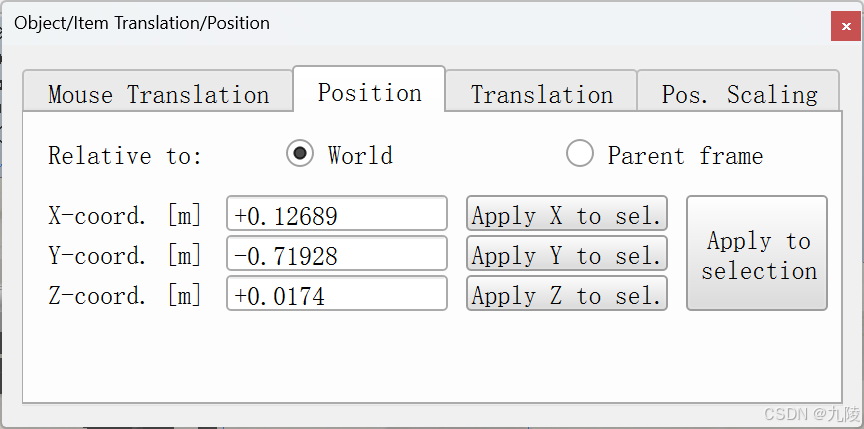Click into the Z-coord value field
The height and width of the screenshot is (429, 864).
point(337,295)
